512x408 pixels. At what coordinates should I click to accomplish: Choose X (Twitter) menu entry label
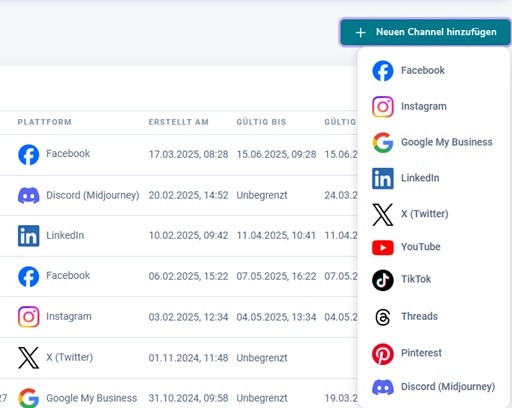tap(425, 214)
